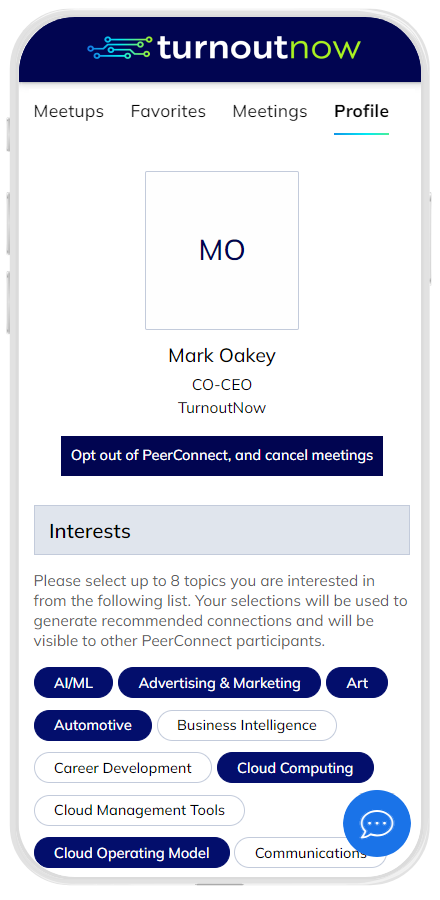440x900 pixels.
Task: Click the MO profile avatar
Action: [x=222, y=250]
